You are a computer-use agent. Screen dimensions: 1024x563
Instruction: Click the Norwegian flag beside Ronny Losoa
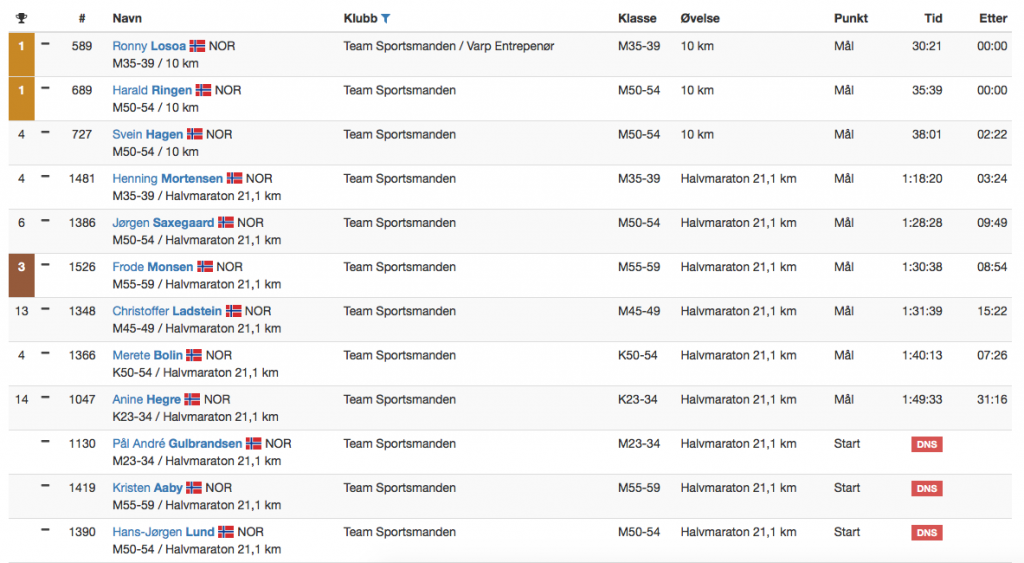coord(197,46)
